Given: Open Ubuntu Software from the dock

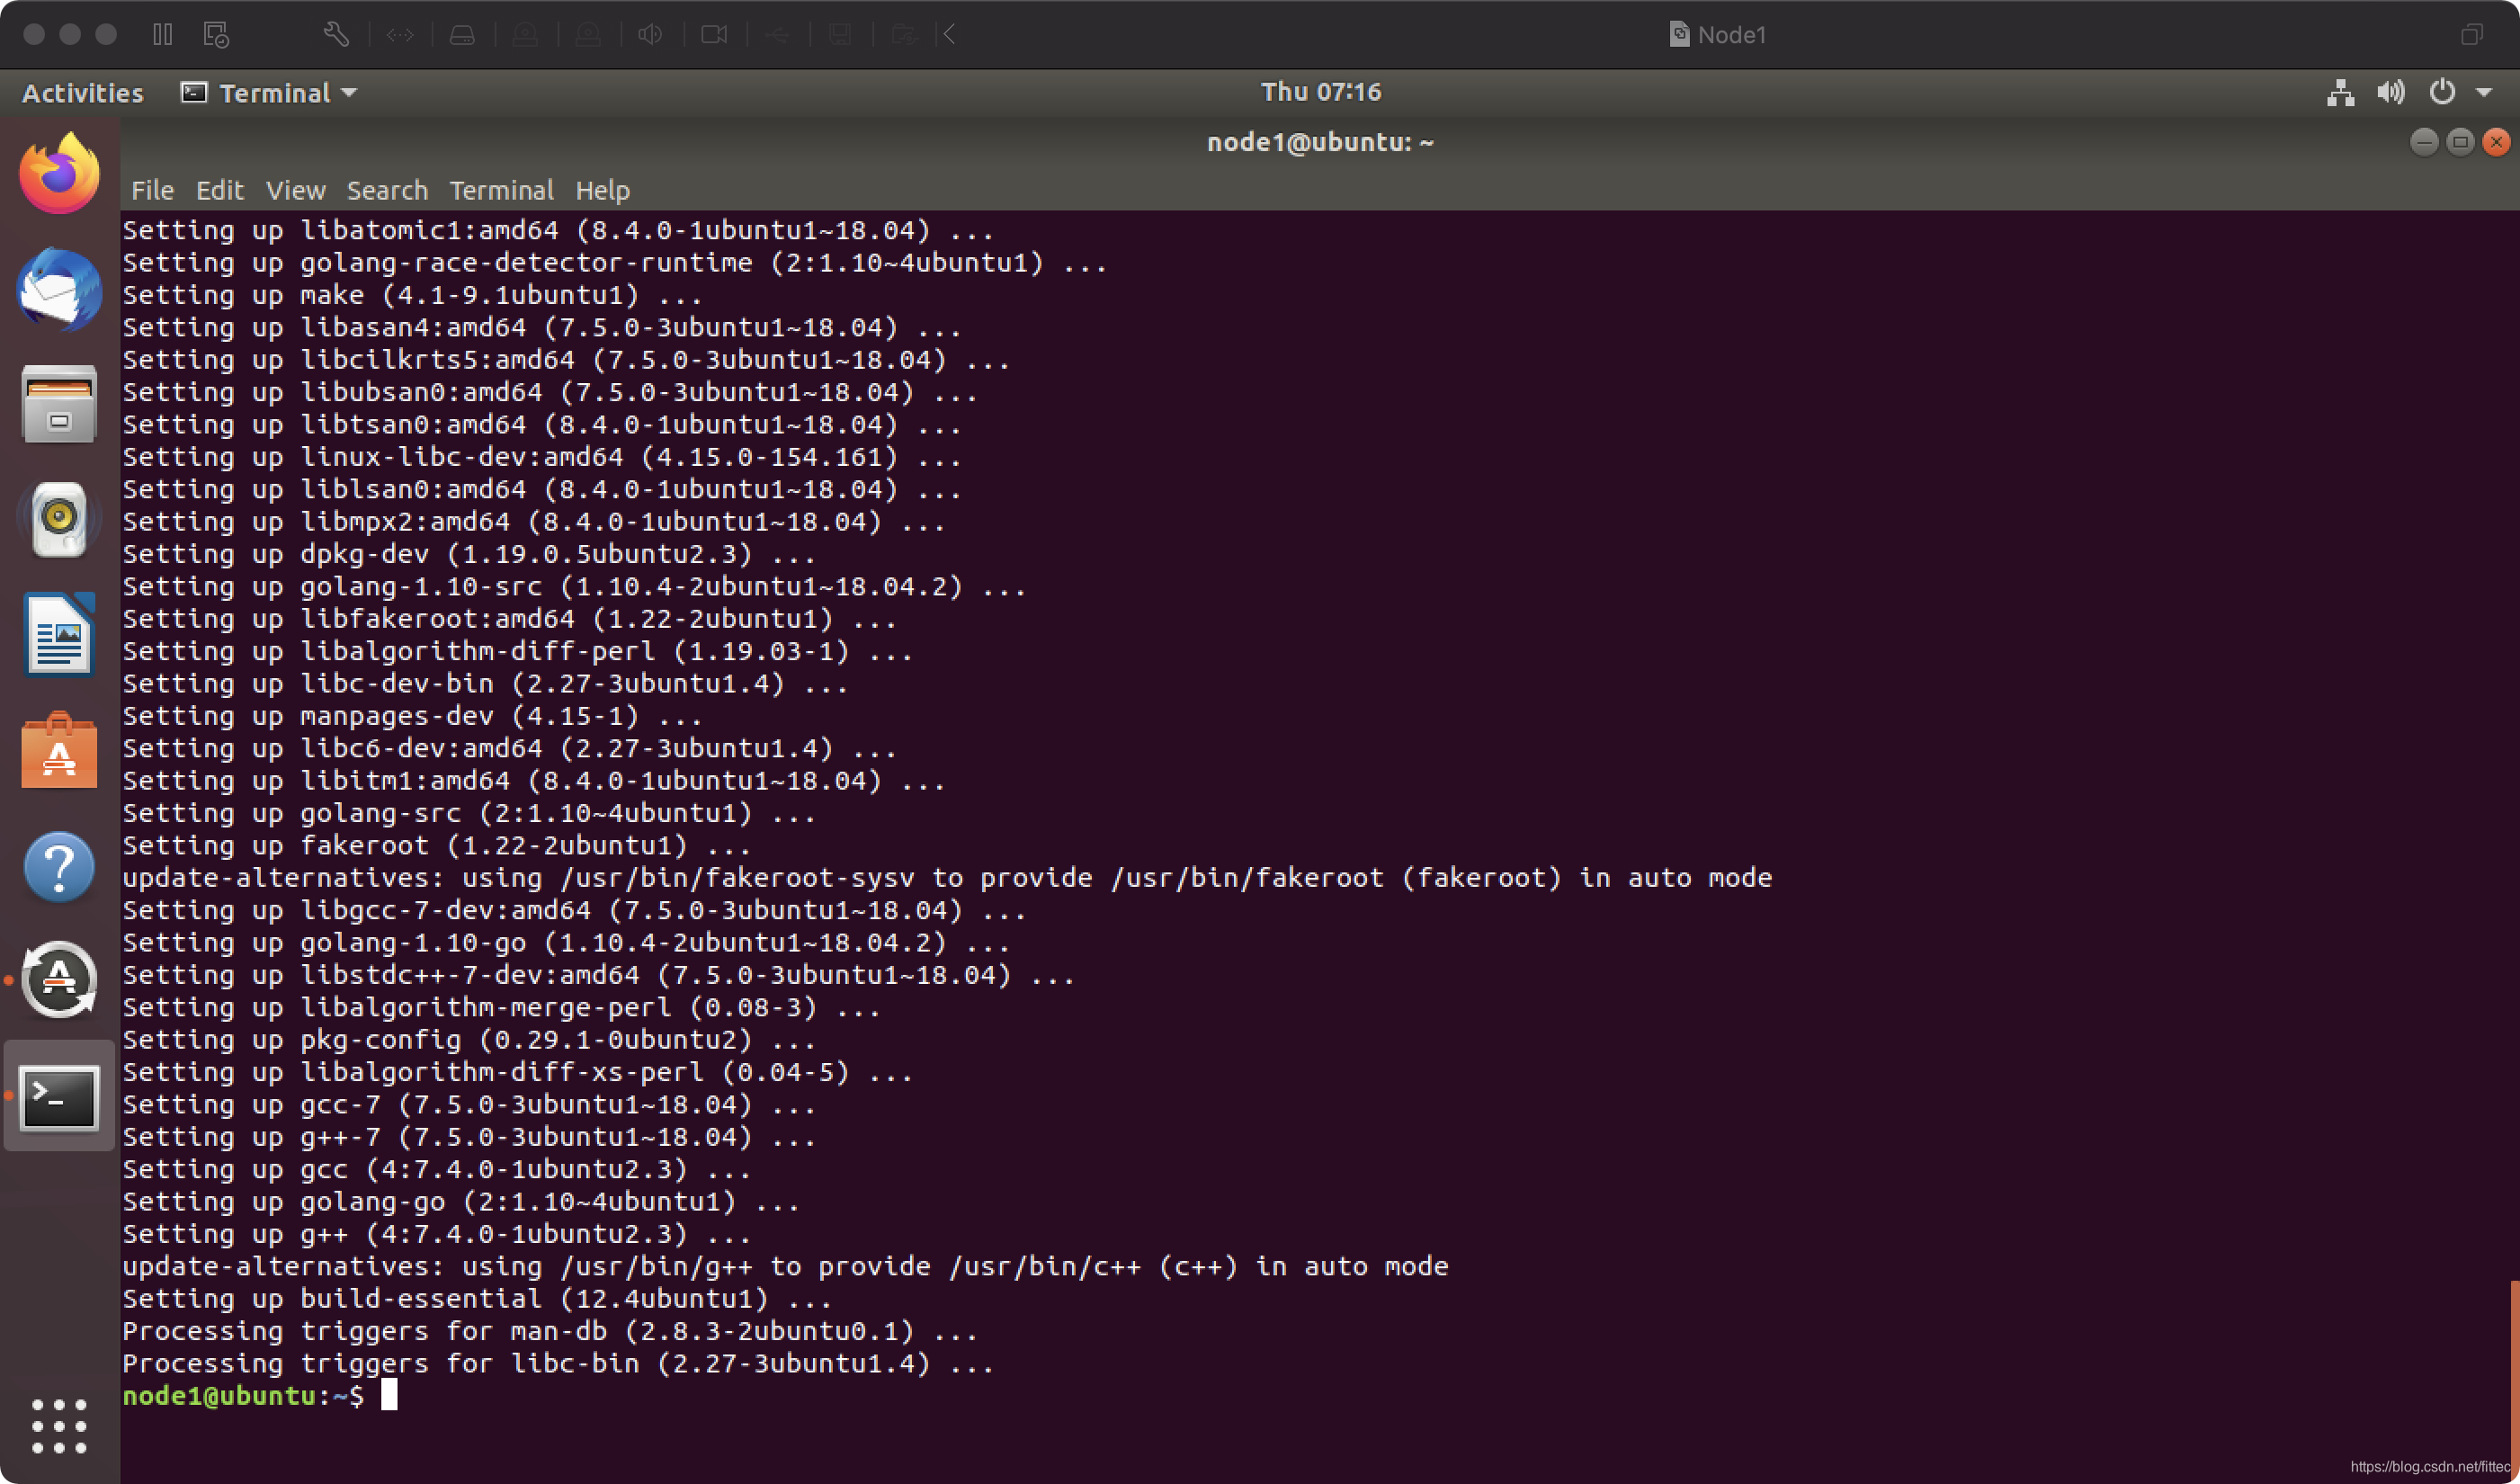Looking at the screenshot, I should [x=59, y=750].
